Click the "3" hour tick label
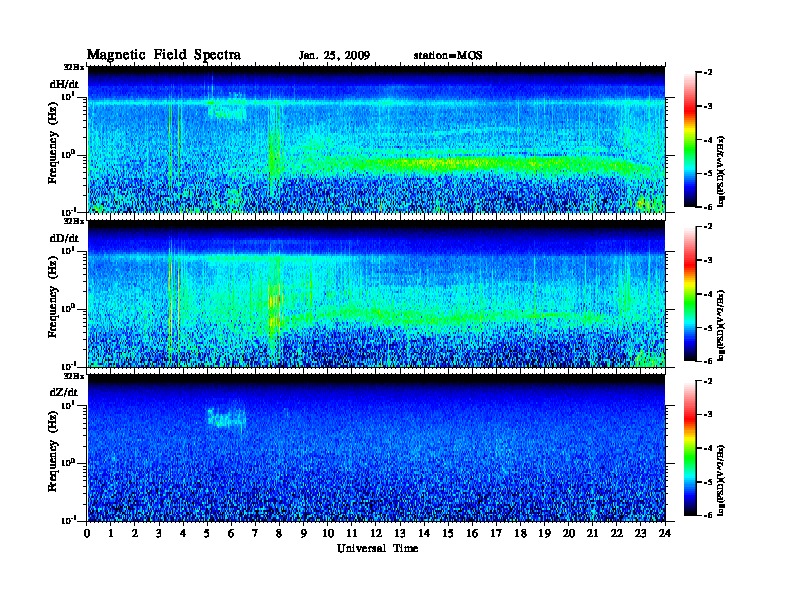This screenshot has width=792, height=612. [x=160, y=534]
